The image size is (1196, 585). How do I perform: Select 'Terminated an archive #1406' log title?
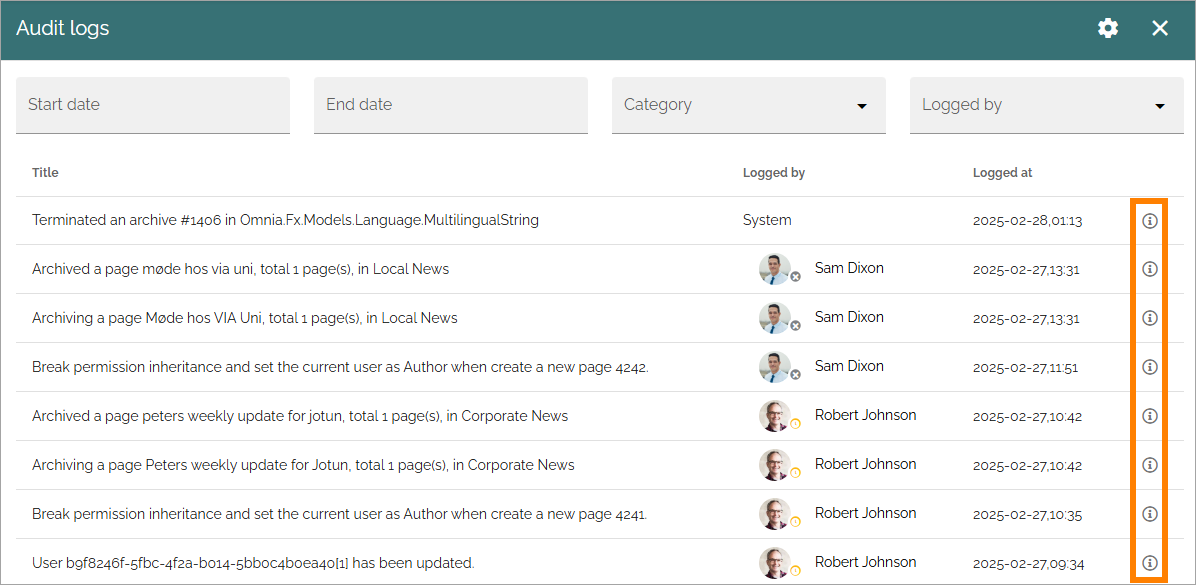click(285, 220)
